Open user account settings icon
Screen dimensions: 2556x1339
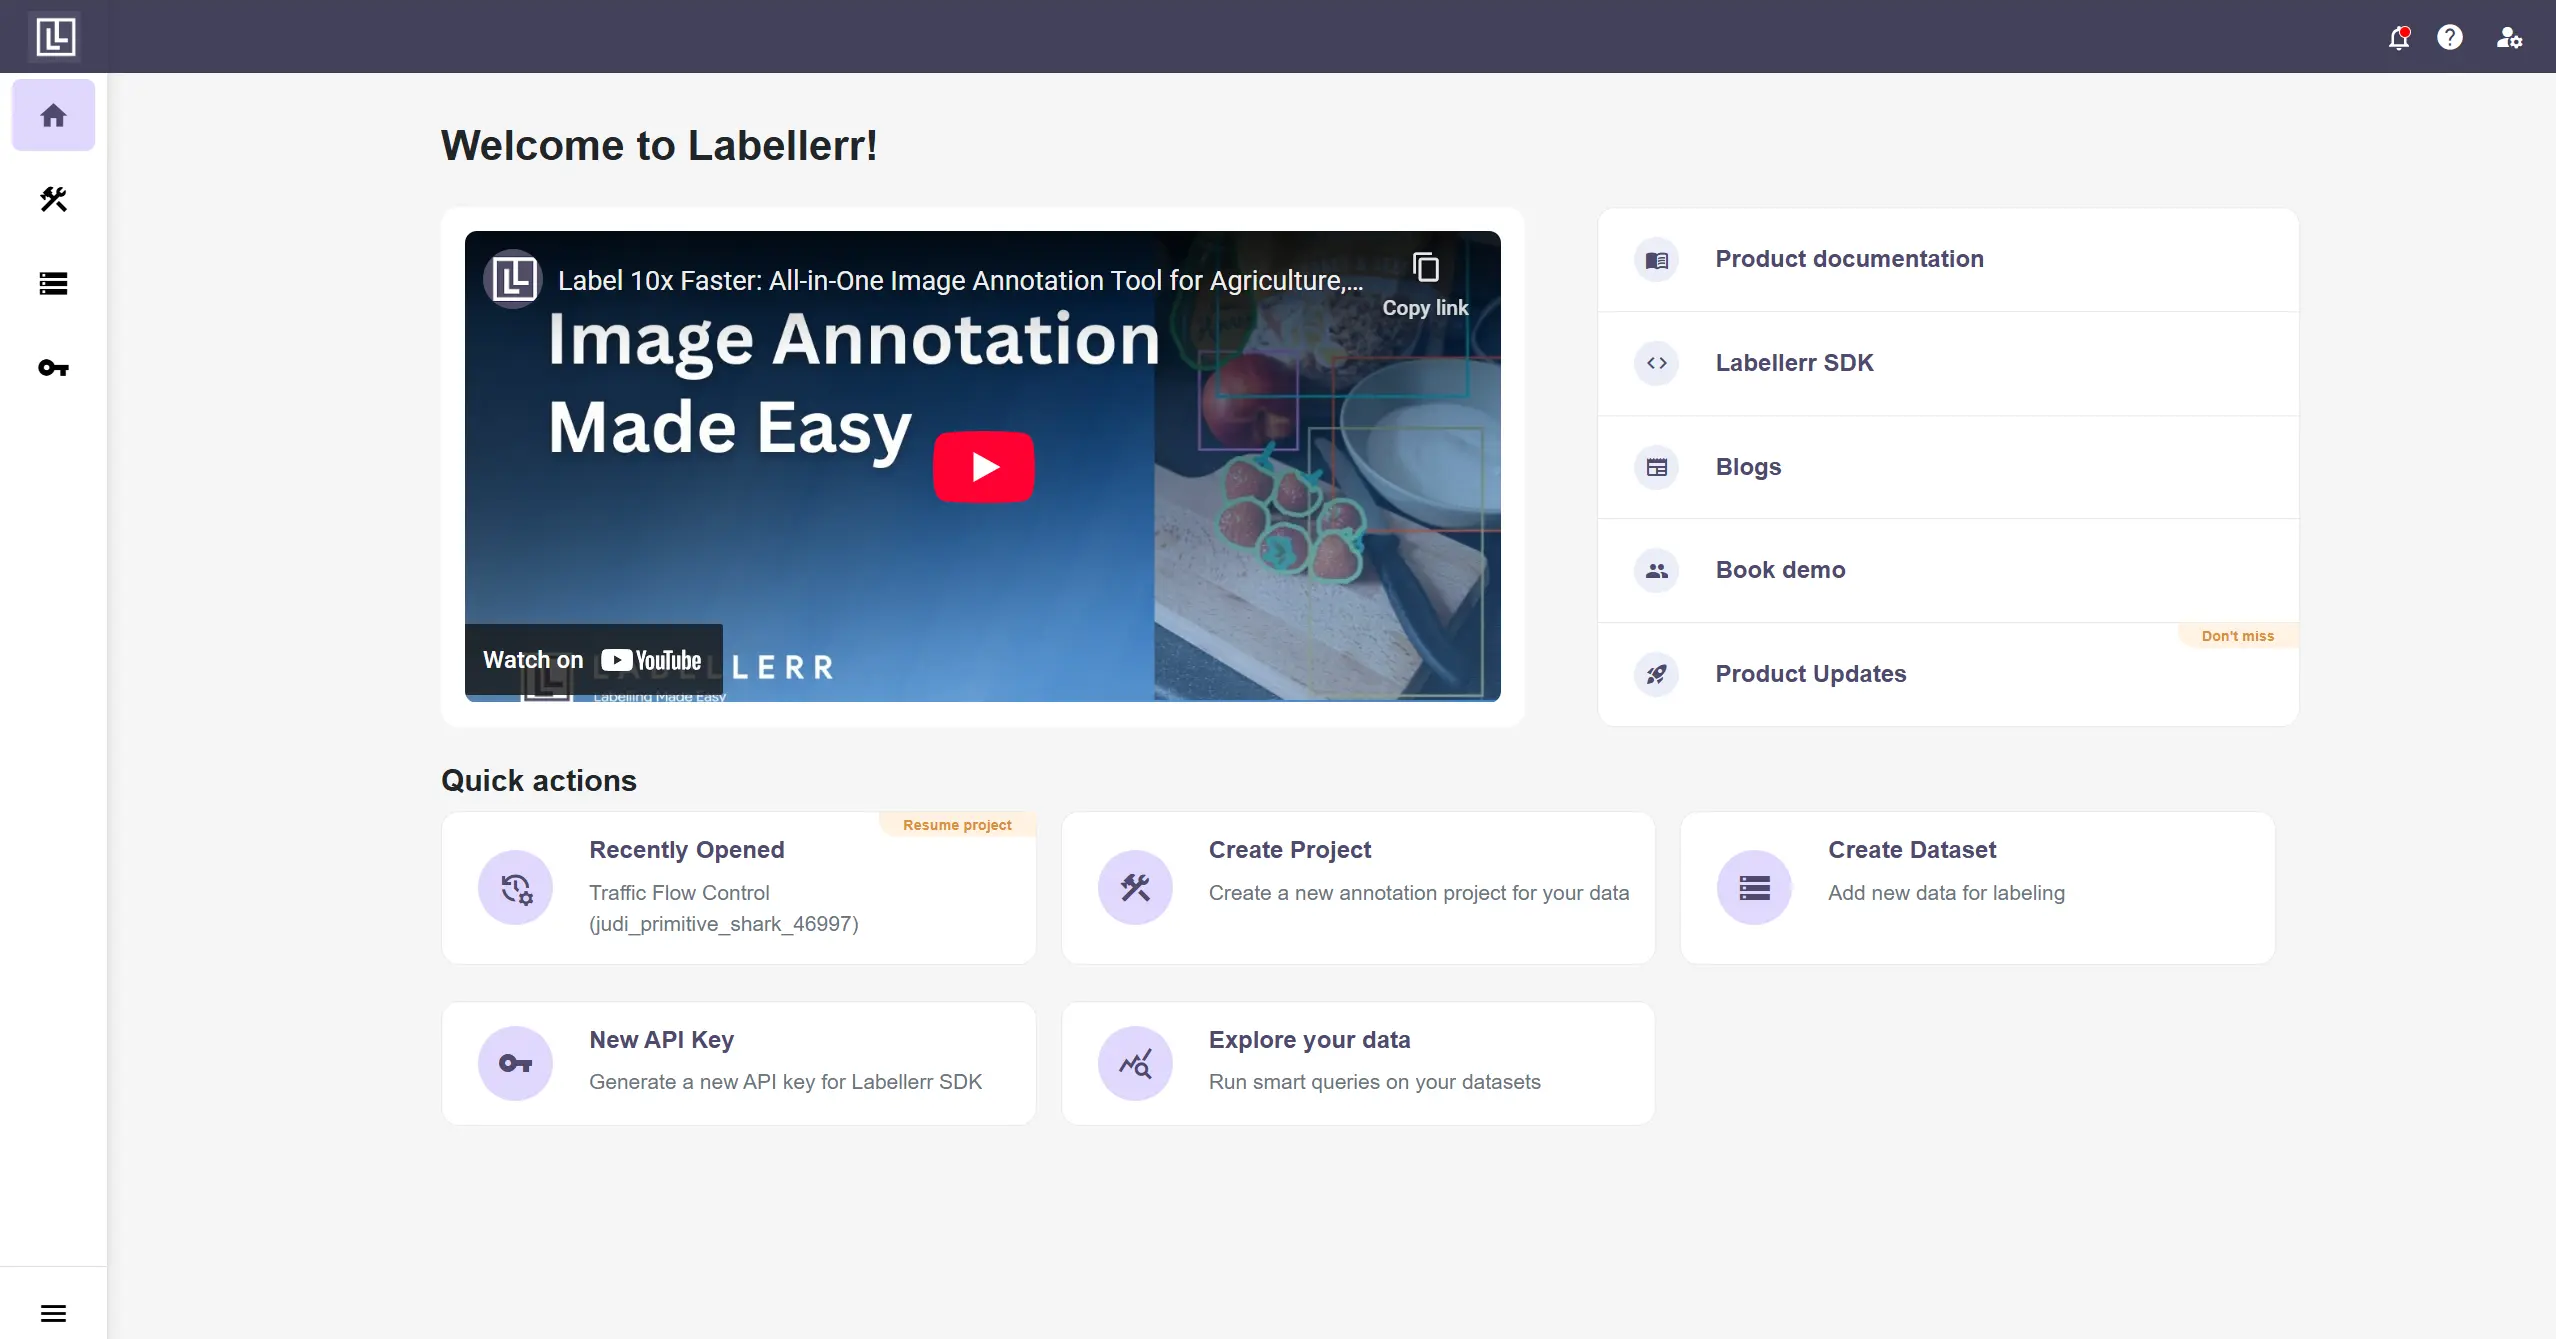coord(2509,38)
